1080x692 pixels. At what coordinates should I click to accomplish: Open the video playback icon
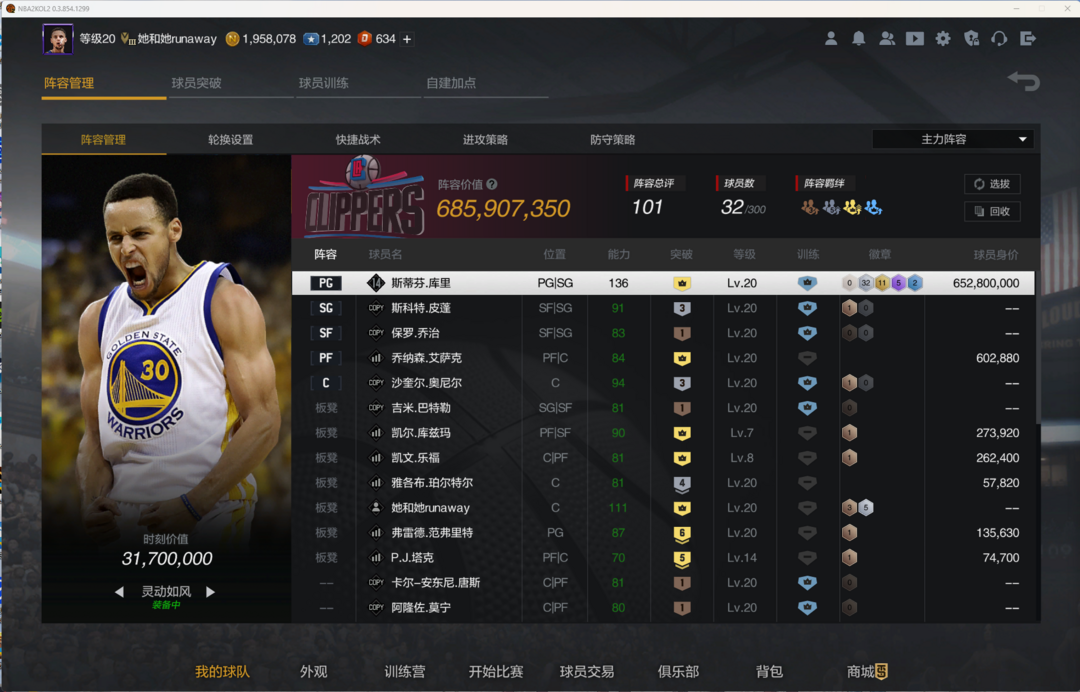tap(915, 39)
